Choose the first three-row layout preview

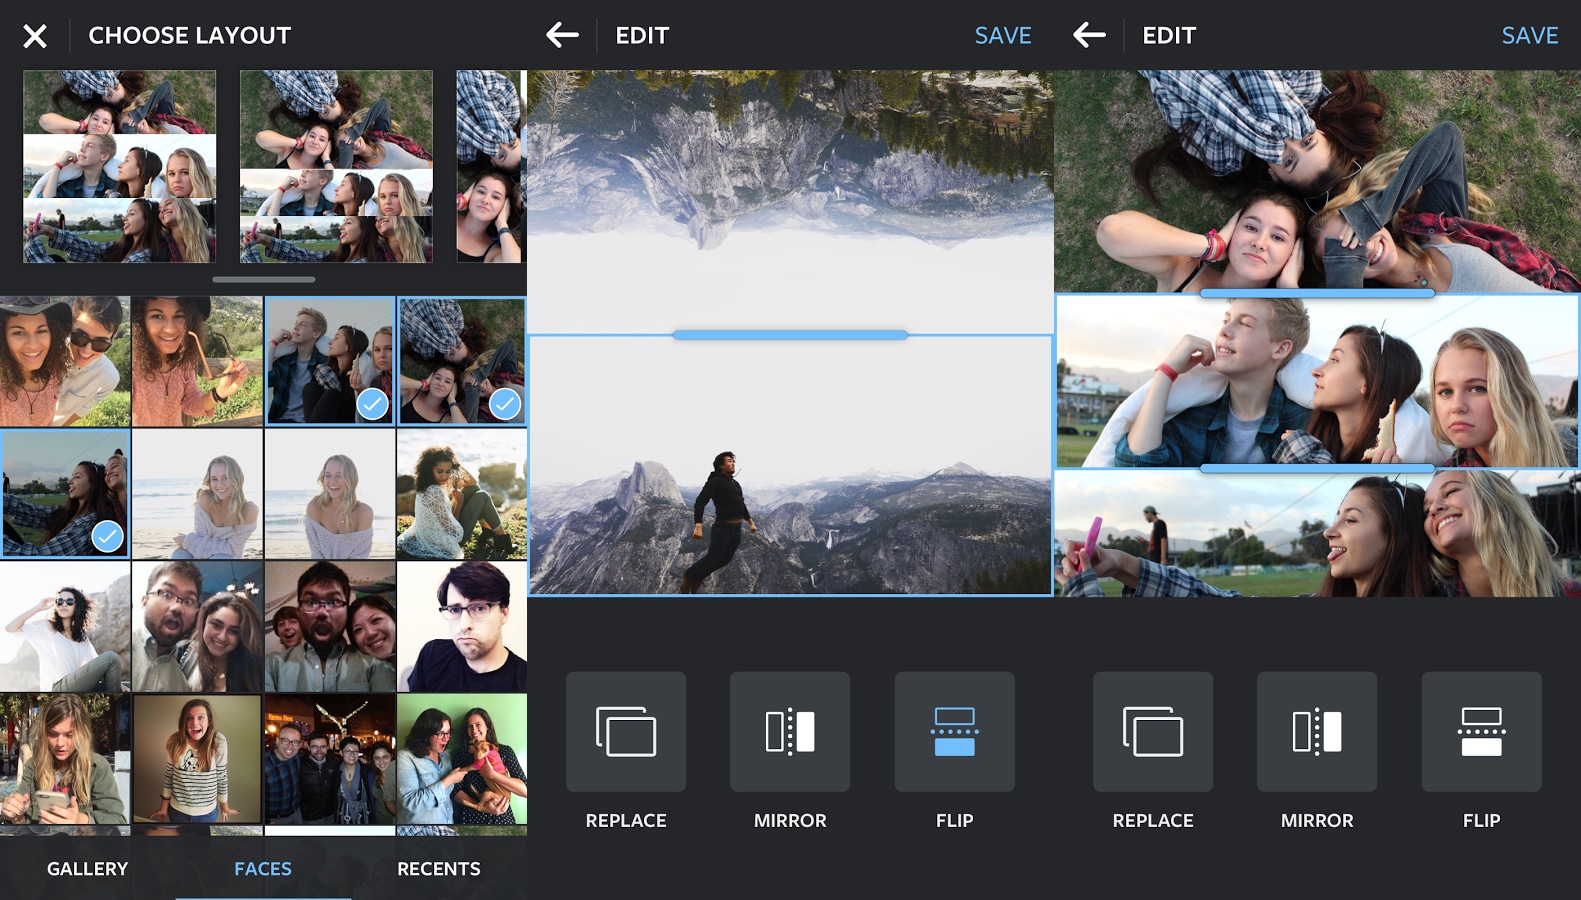pos(119,166)
